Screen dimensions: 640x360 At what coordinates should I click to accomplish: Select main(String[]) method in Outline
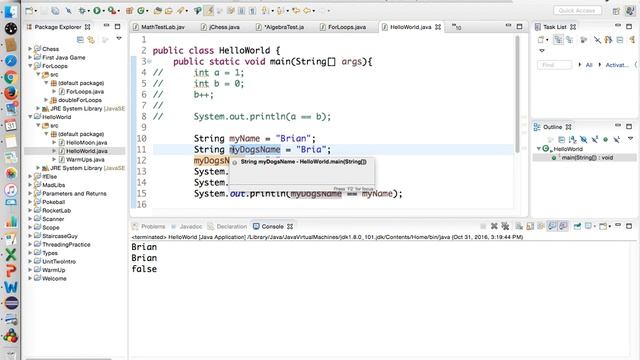pos(587,158)
